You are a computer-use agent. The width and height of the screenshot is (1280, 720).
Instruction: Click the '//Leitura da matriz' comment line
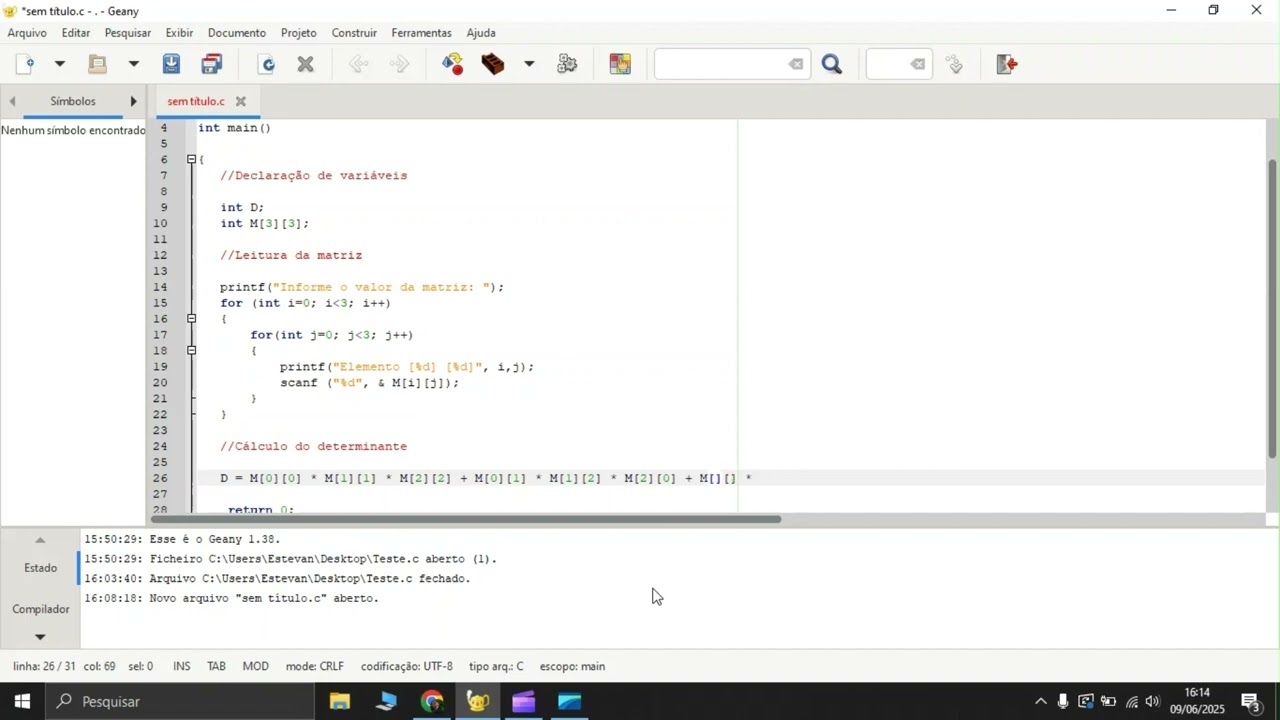291,255
